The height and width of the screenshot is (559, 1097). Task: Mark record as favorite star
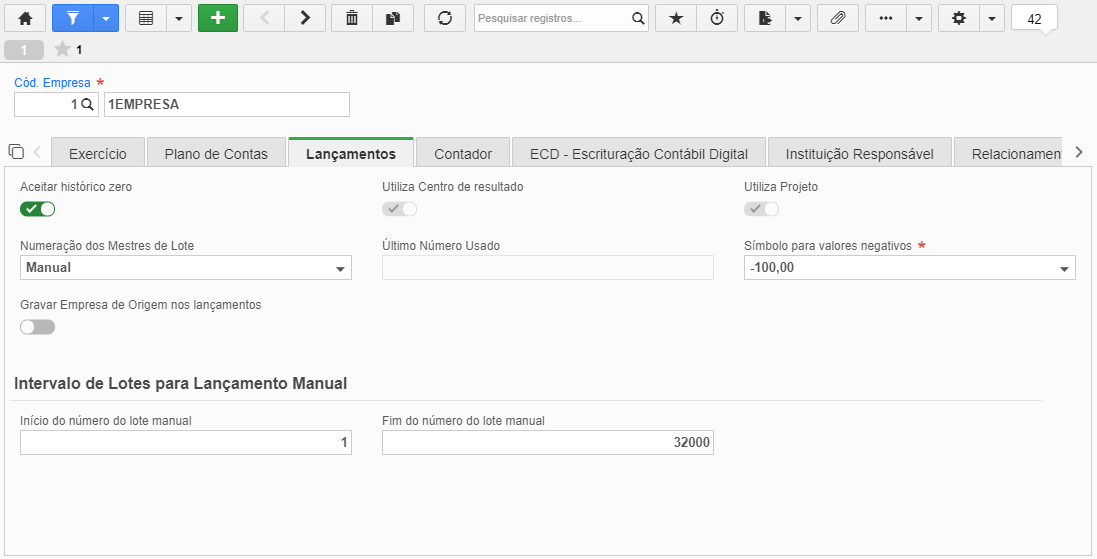676,18
